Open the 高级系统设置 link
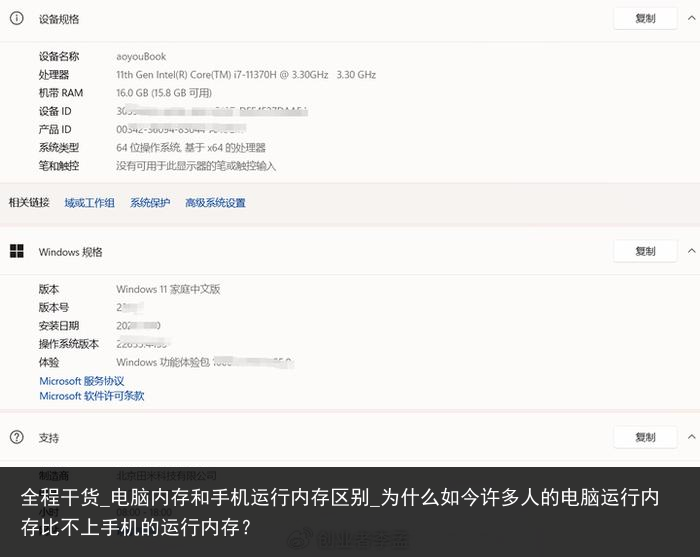Image resolution: width=700 pixels, height=557 pixels. [215, 203]
